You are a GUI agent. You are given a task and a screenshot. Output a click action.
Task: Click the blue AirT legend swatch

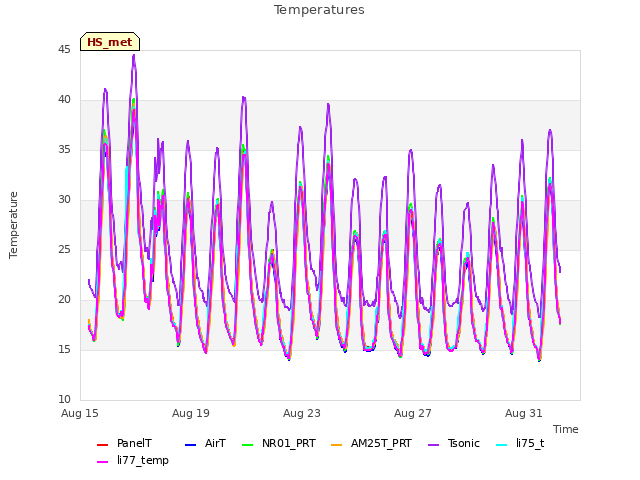pos(190,444)
